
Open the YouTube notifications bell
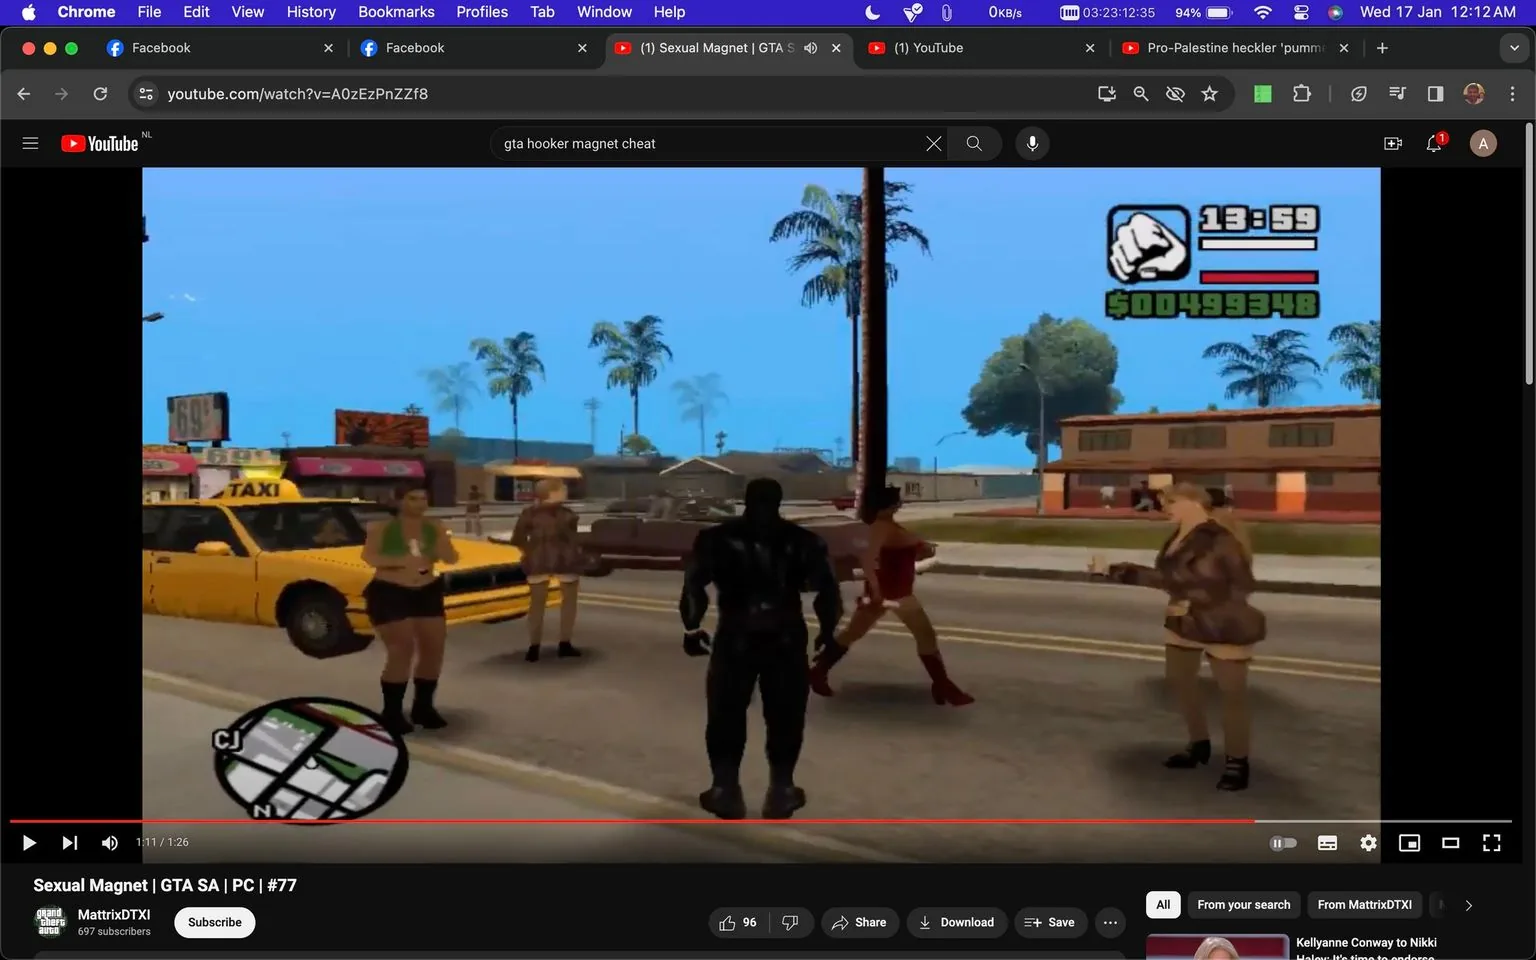coord(1433,143)
